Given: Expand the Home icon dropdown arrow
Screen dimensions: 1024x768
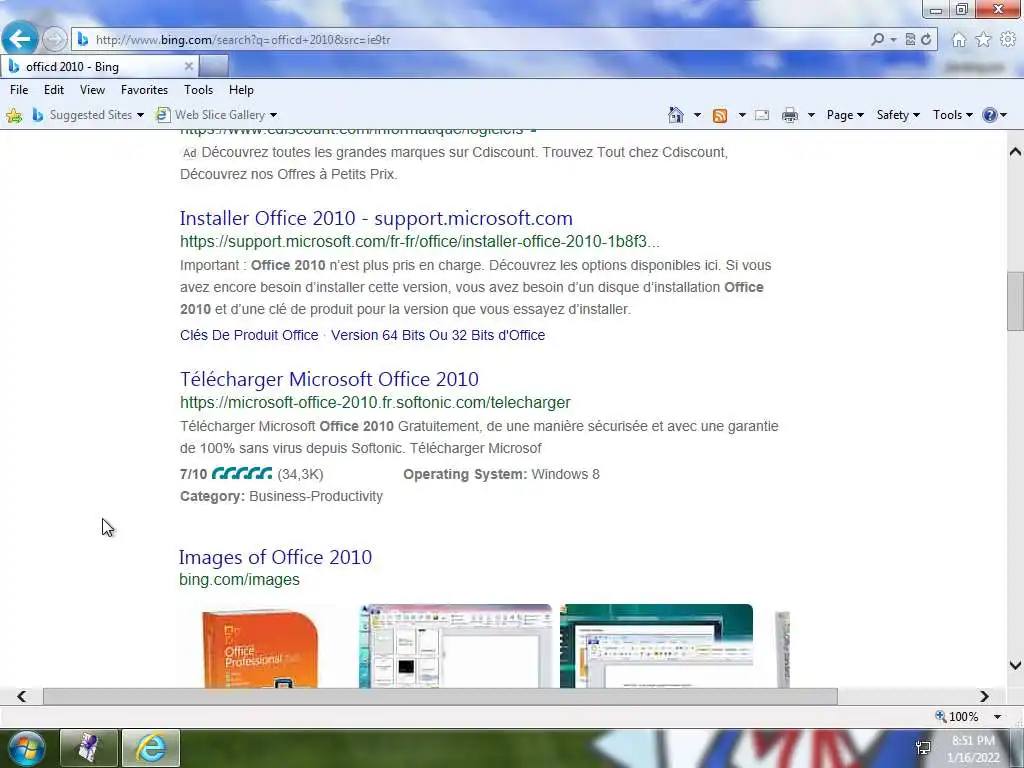Looking at the screenshot, I should pyautogui.click(x=697, y=116).
